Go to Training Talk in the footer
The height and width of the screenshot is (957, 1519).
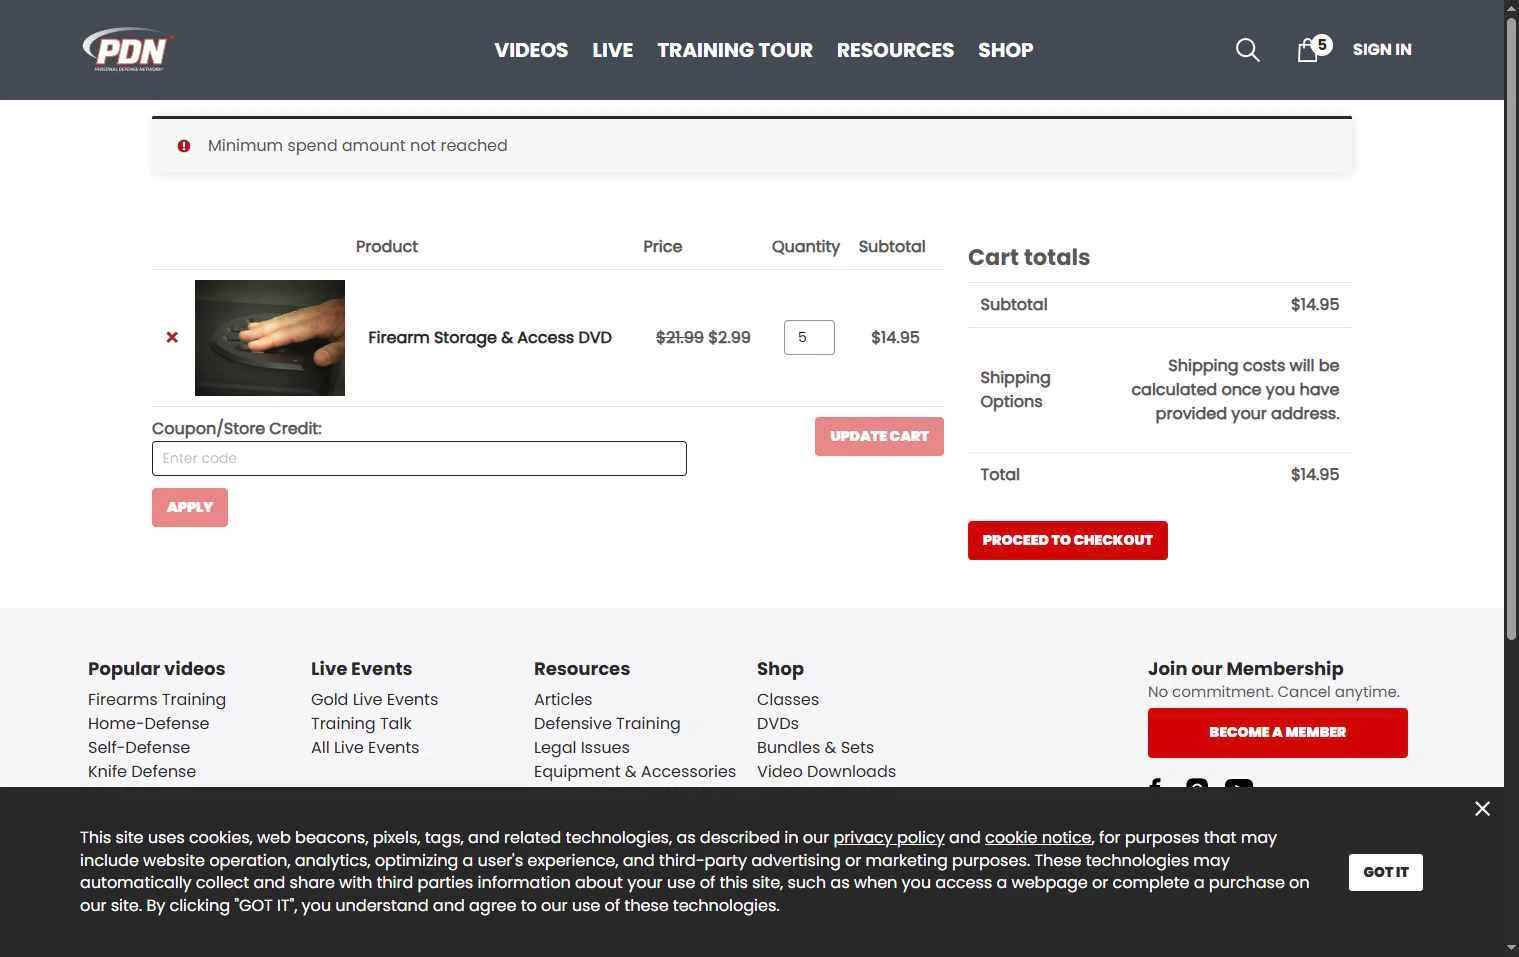pyautogui.click(x=361, y=724)
